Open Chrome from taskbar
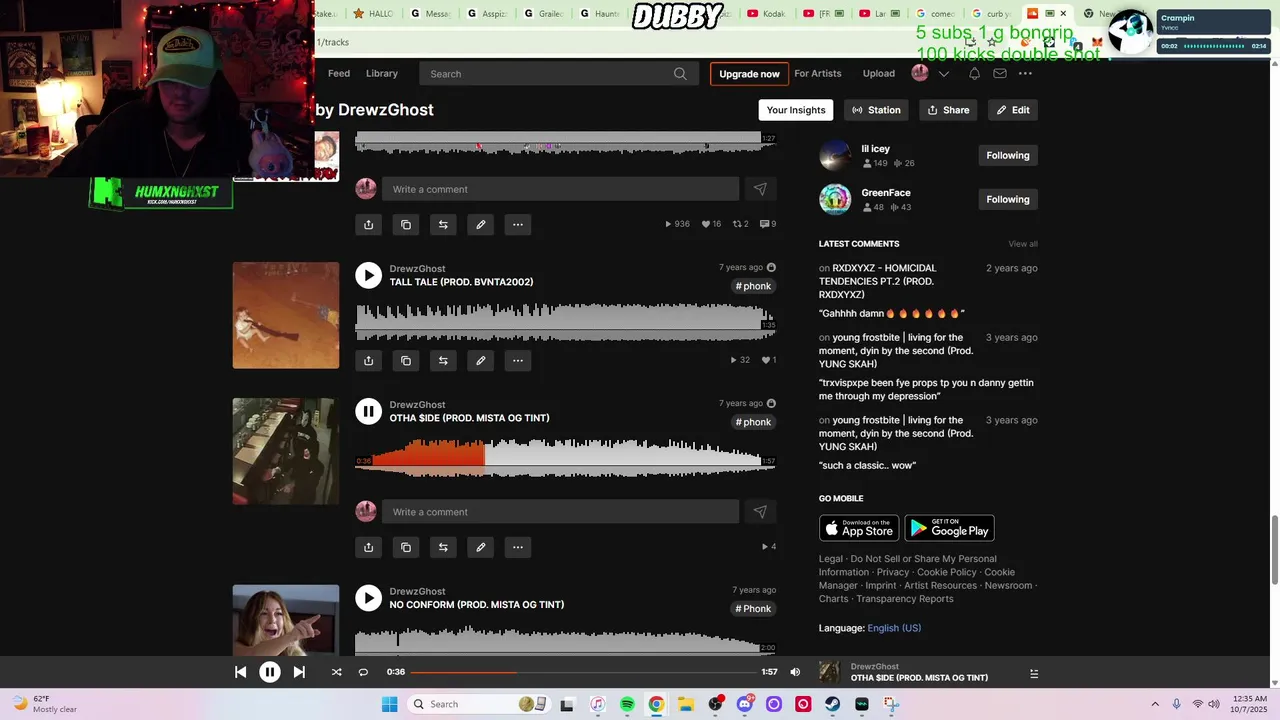Viewport: 1280px width, 720px height. tap(656, 704)
